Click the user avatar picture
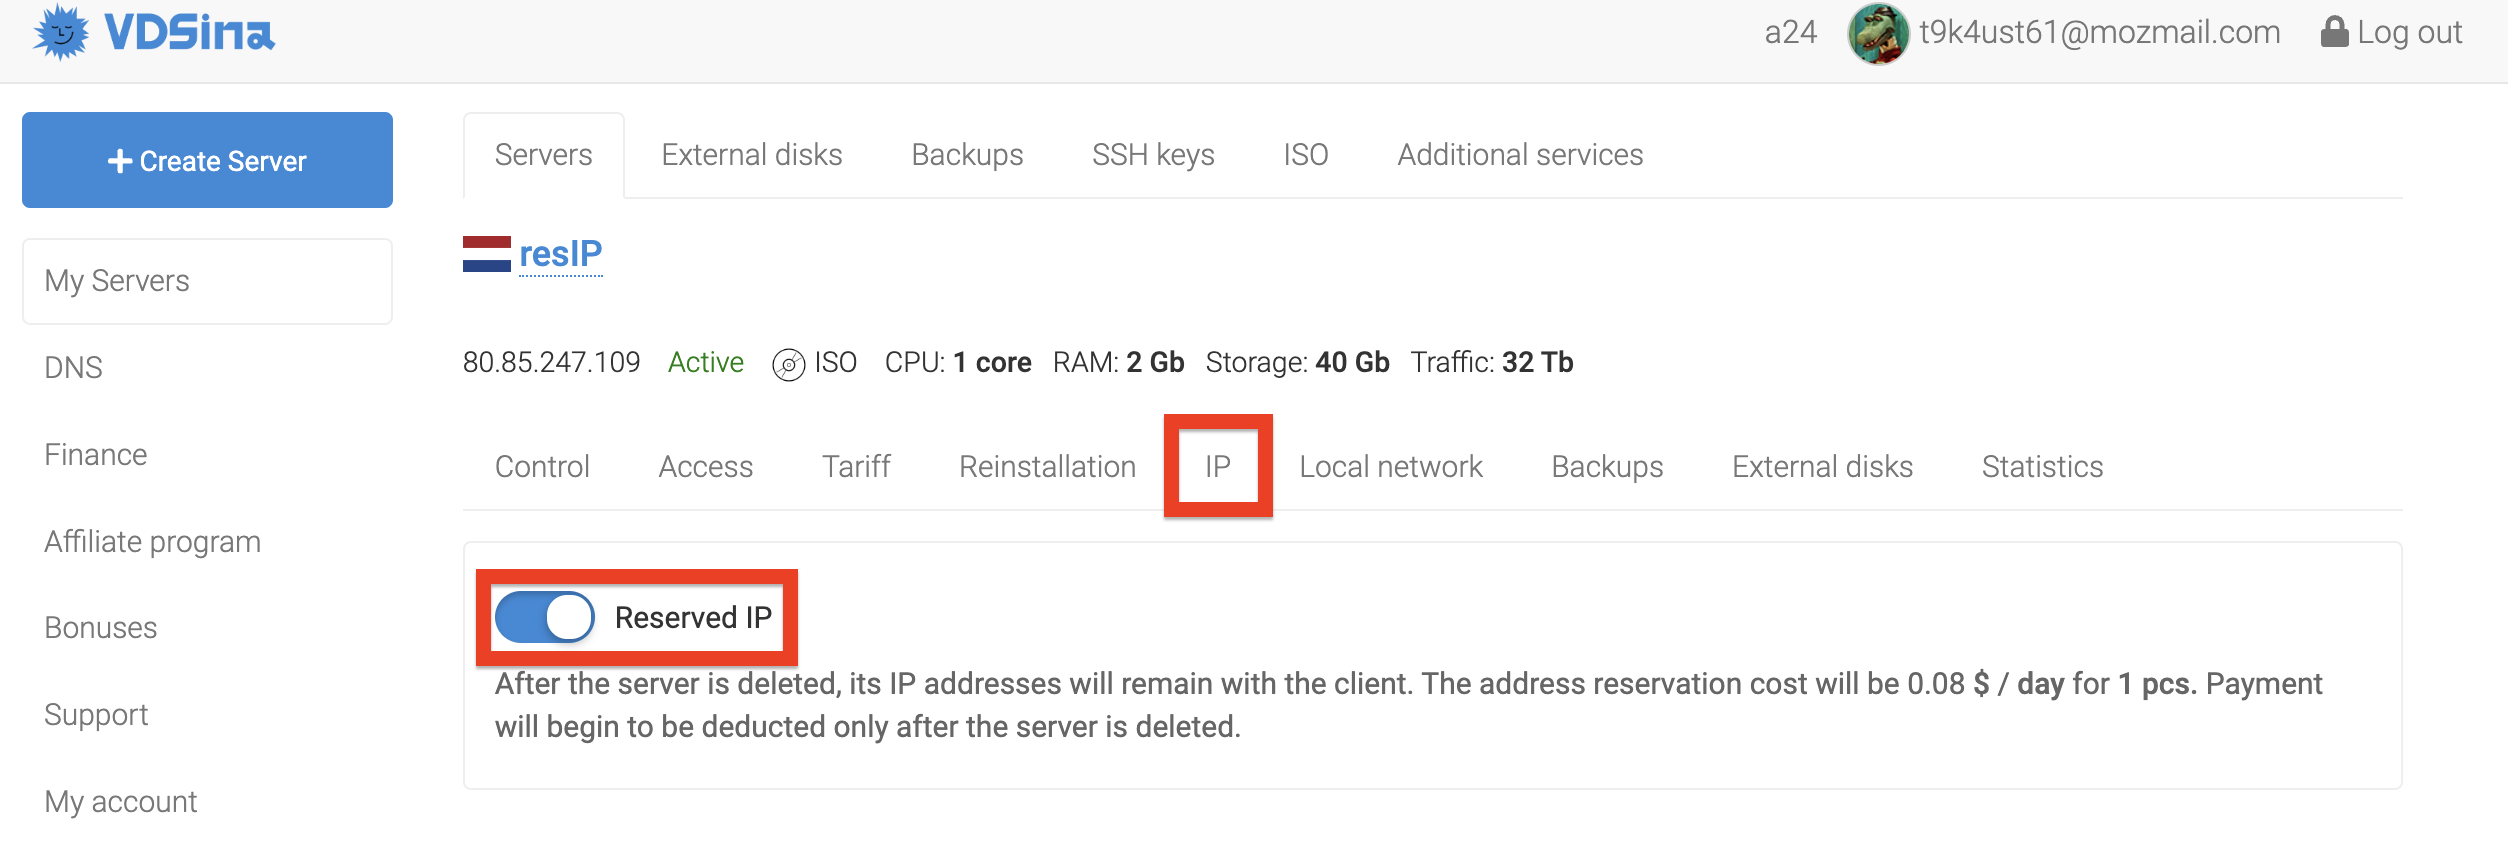Screen dimensions: 2508x842 (1877, 33)
